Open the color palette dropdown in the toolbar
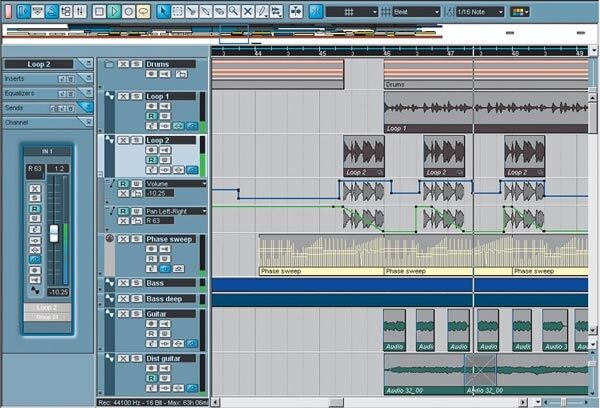 520,12
